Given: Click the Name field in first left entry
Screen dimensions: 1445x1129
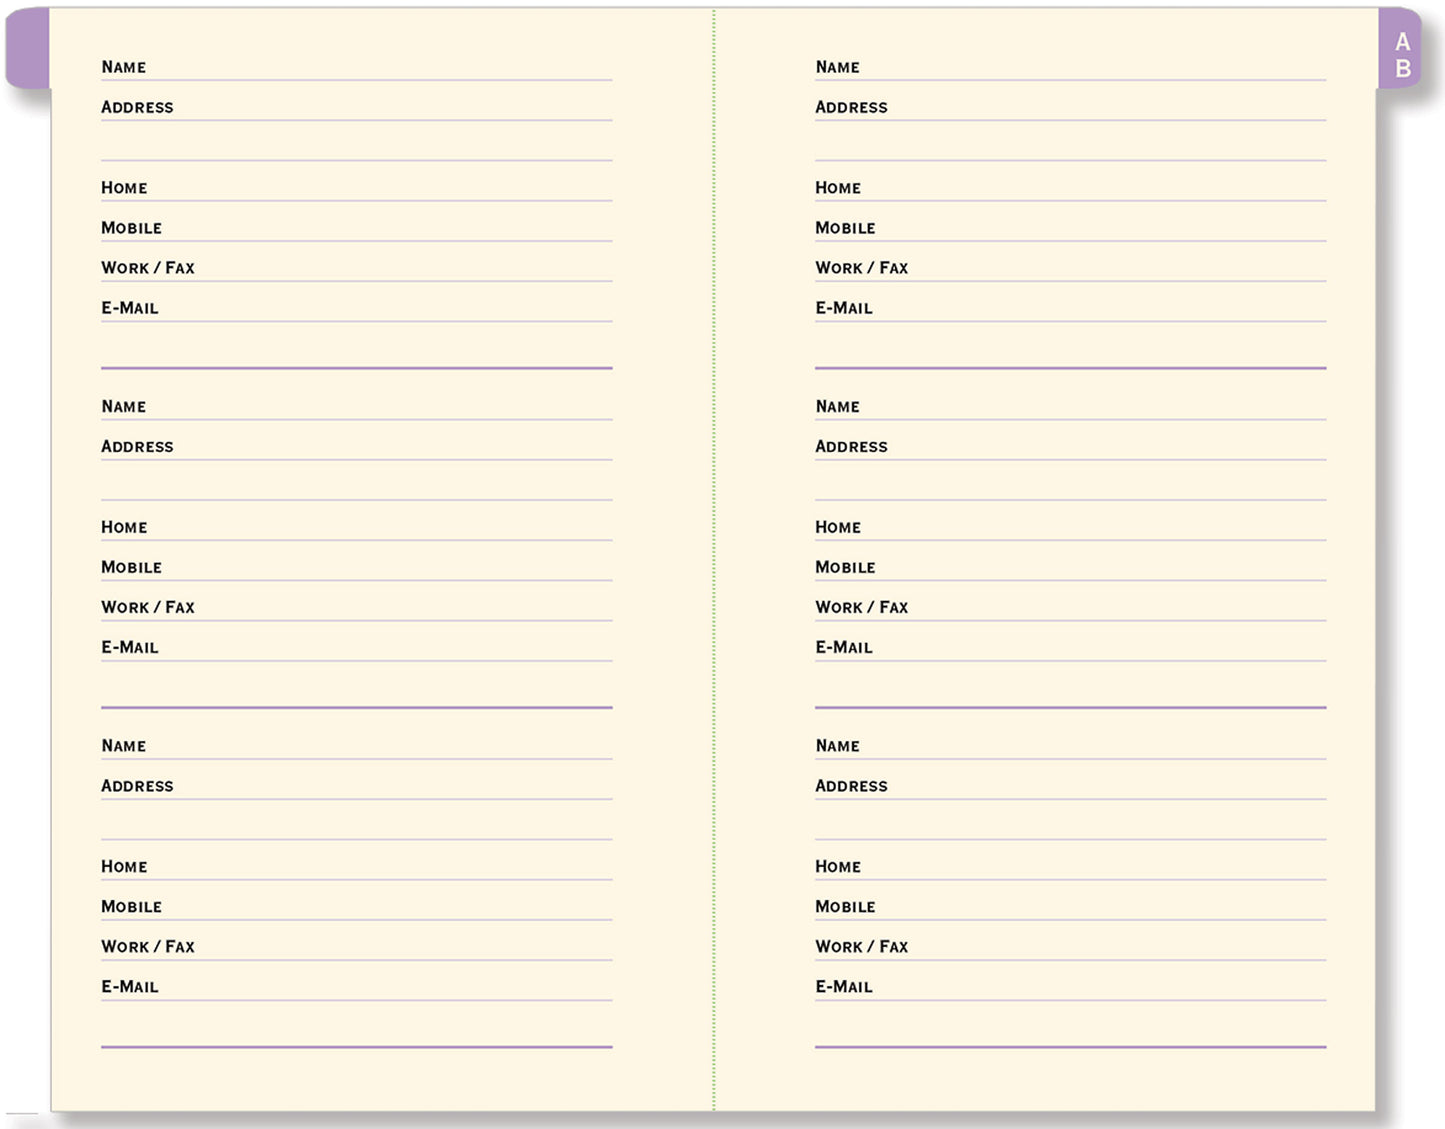Looking at the screenshot, I should point(357,72).
